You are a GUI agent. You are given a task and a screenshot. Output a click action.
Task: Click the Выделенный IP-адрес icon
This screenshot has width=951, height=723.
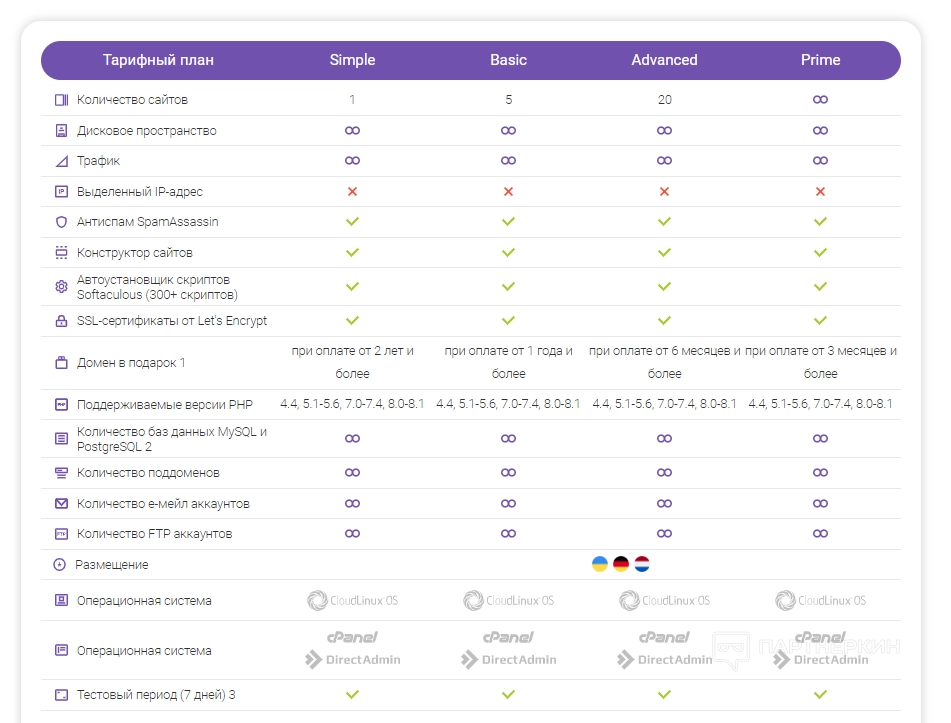click(61, 191)
